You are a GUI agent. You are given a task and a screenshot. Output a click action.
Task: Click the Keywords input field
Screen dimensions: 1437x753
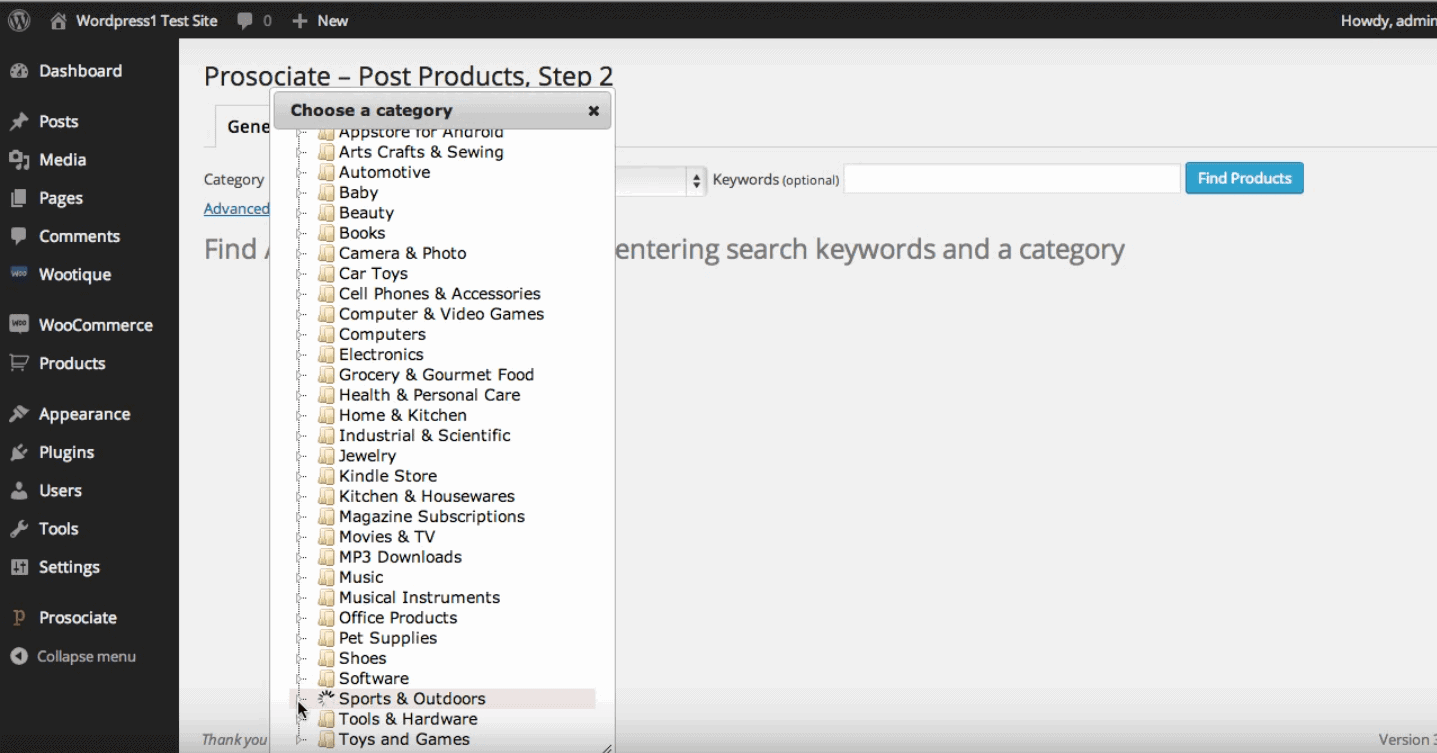click(x=1012, y=179)
